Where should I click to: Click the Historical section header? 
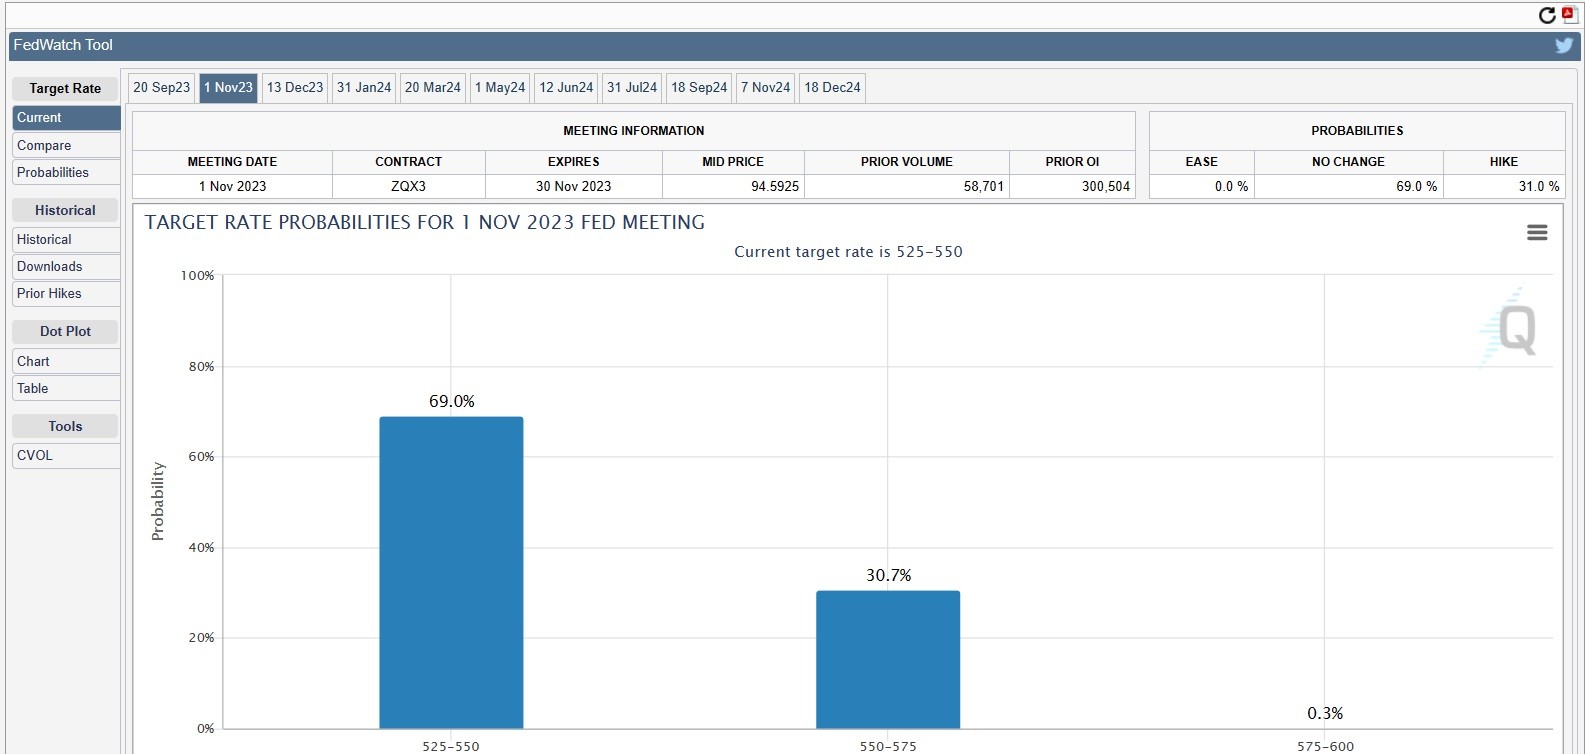pyautogui.click(x=65, y=210)
